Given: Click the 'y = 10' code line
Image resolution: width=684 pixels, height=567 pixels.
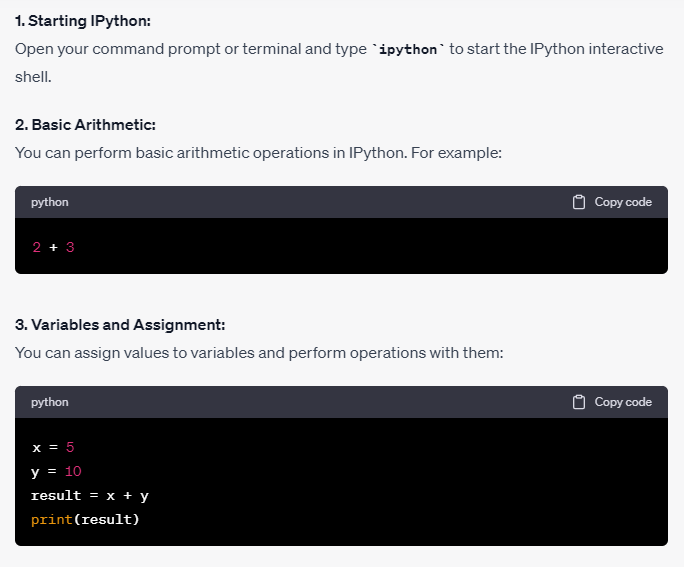Looking at the screenshot, I should 56,471.
